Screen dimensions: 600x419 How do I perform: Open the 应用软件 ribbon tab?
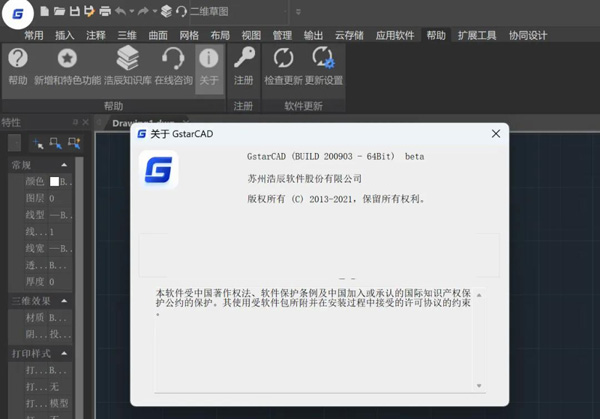tap(395, 36)
